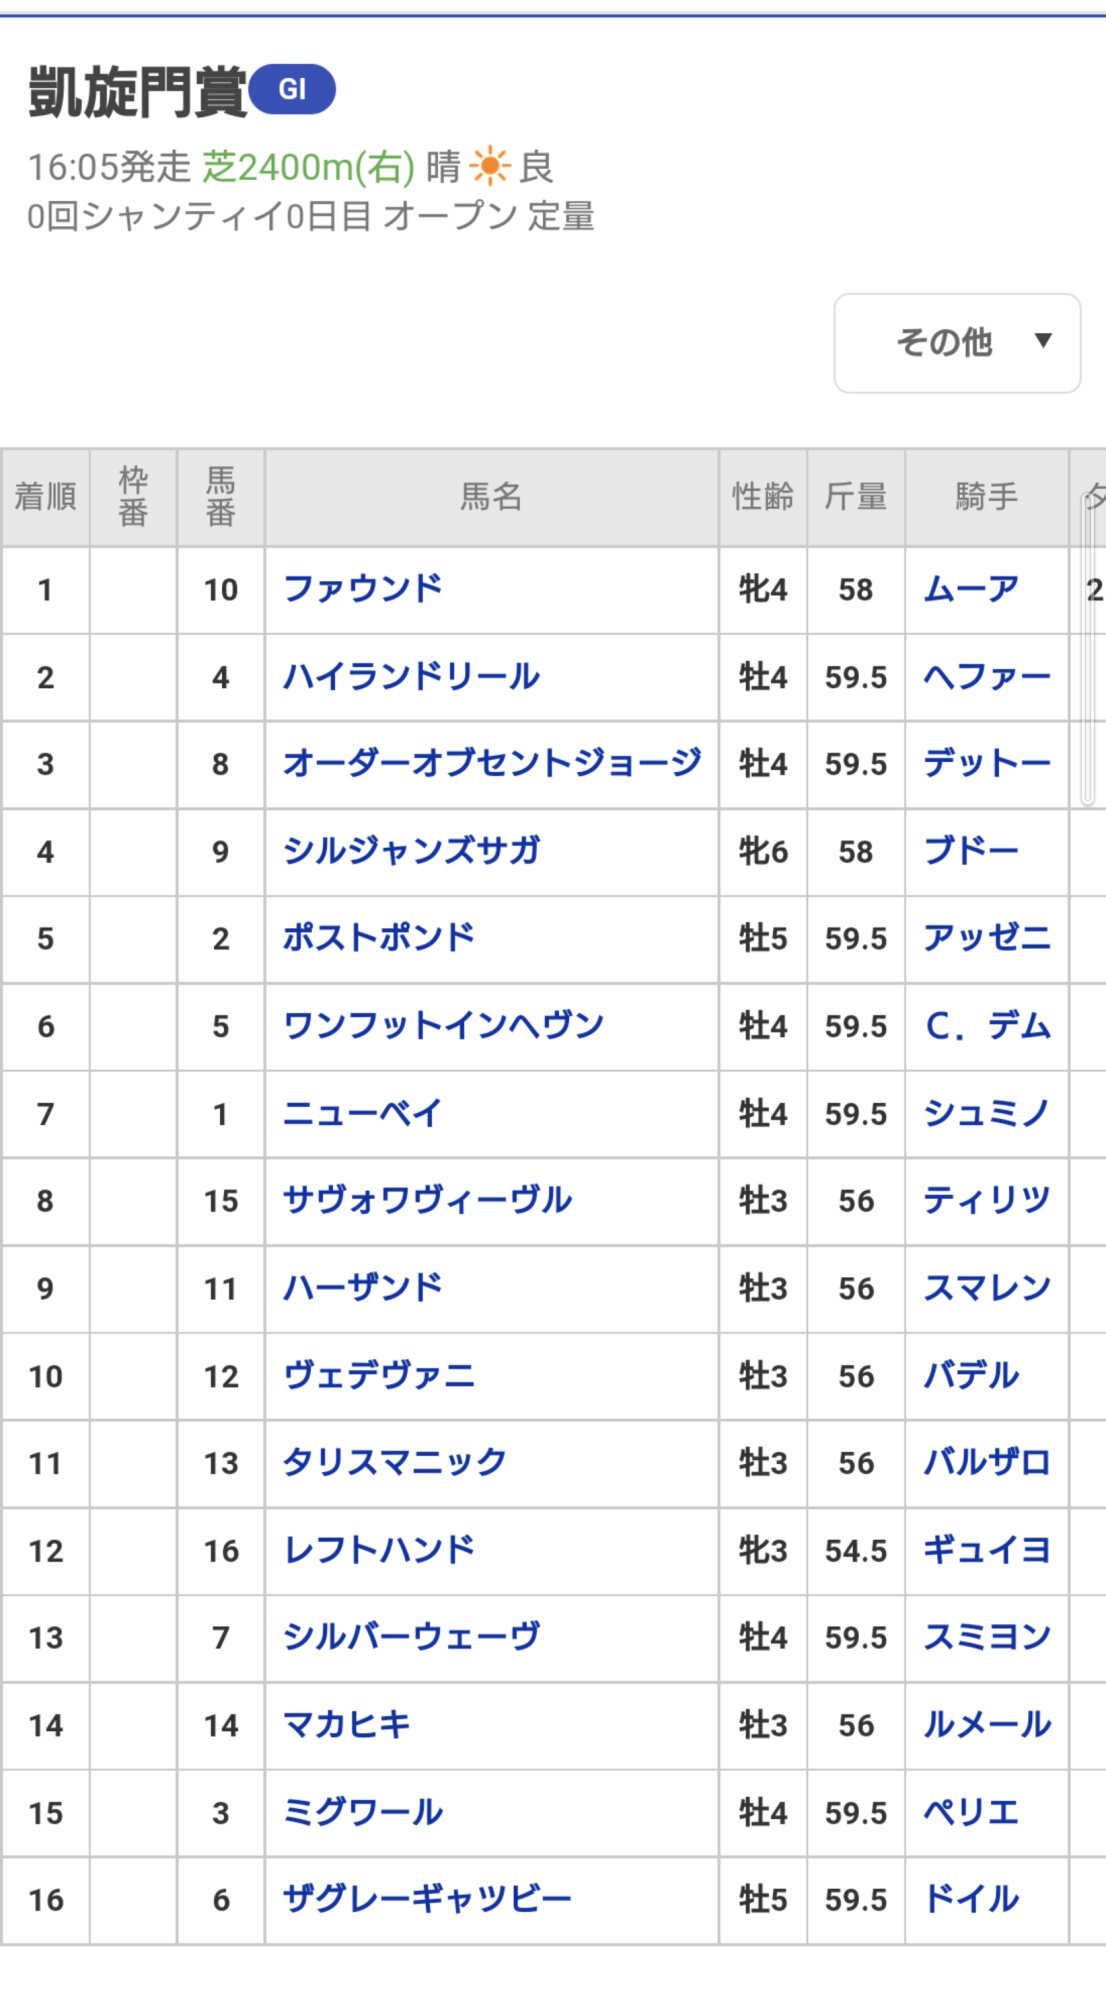Screen dimensions: 1106x2000
Task: Click the GI grade badge
Action: (292, 90)
